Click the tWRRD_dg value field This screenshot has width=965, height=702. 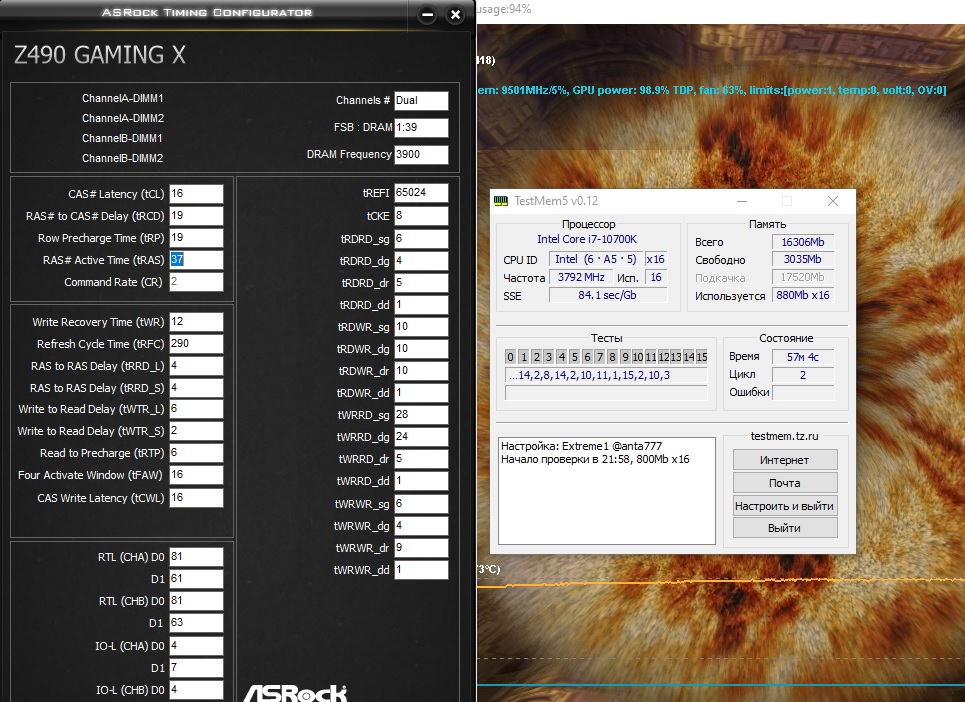click(422, 437)
